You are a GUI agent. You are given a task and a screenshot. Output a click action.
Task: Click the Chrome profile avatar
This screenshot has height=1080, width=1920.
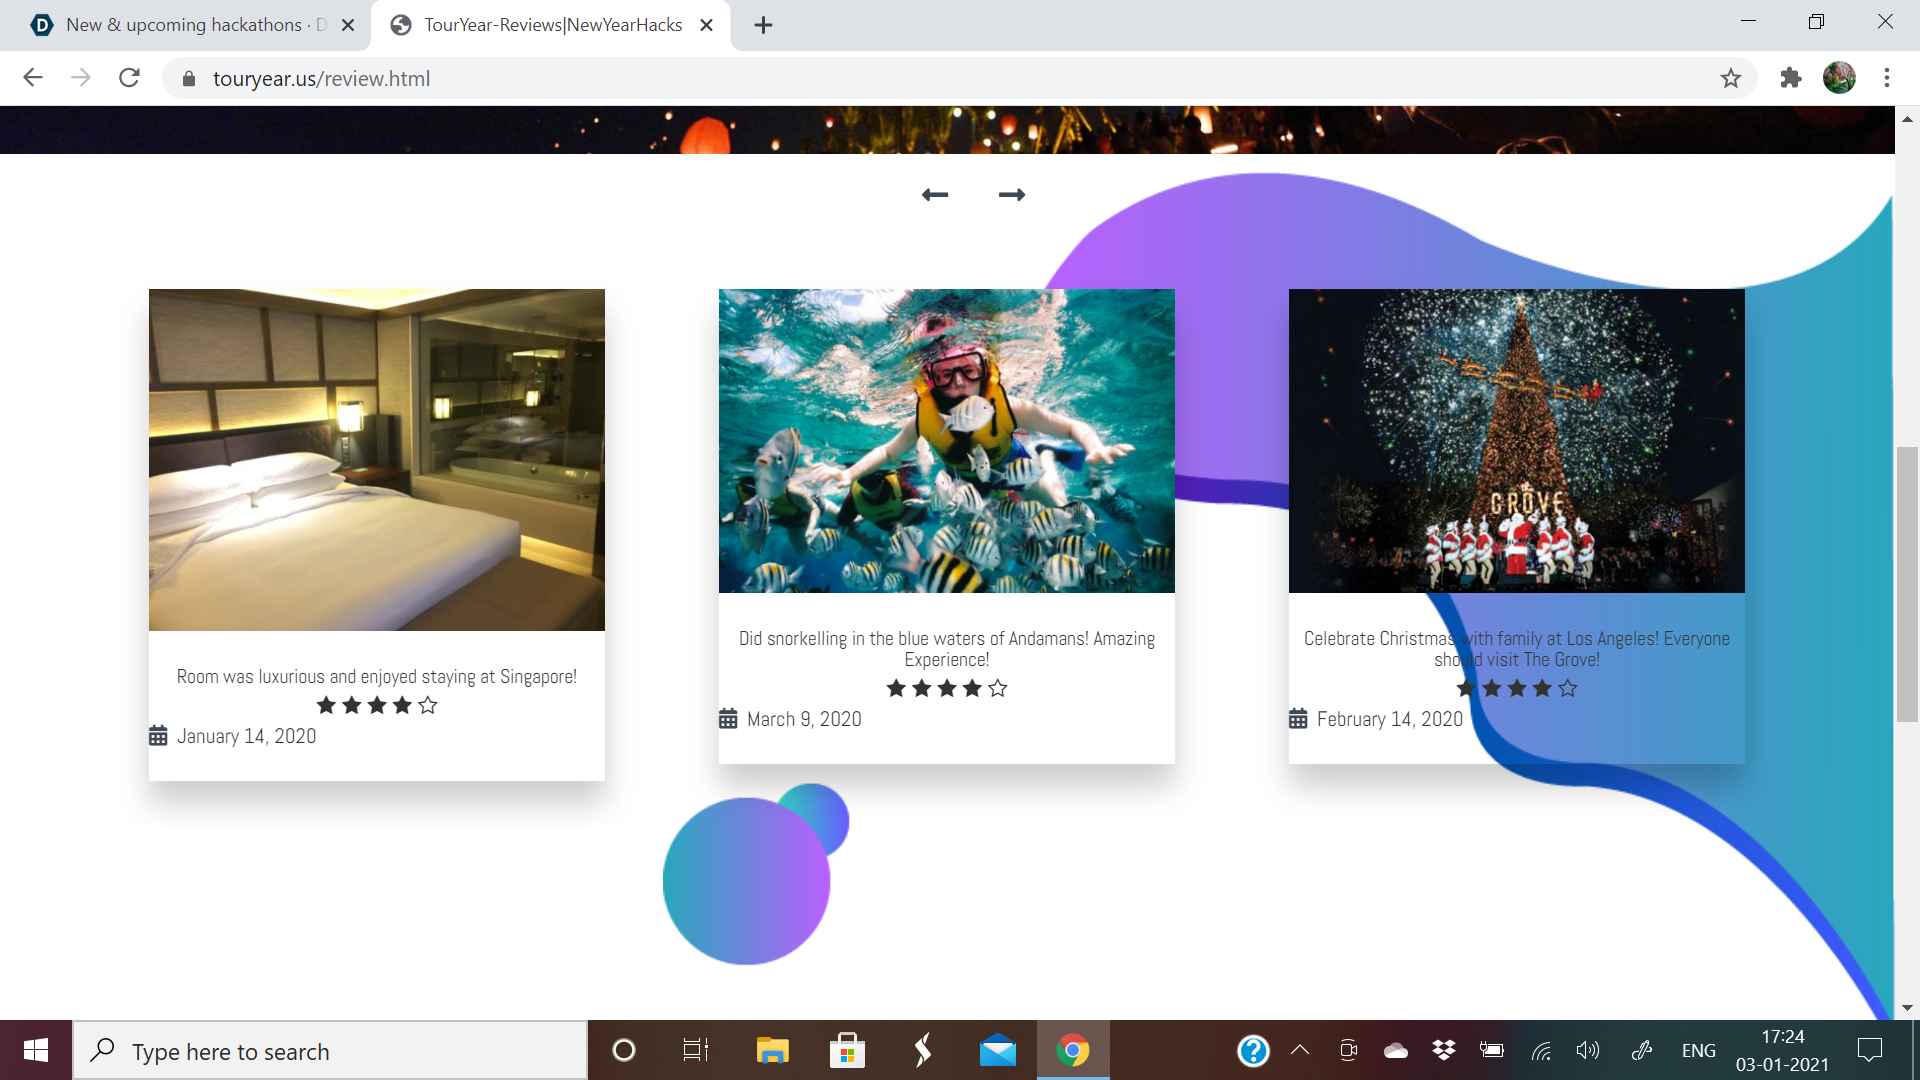1839,78
